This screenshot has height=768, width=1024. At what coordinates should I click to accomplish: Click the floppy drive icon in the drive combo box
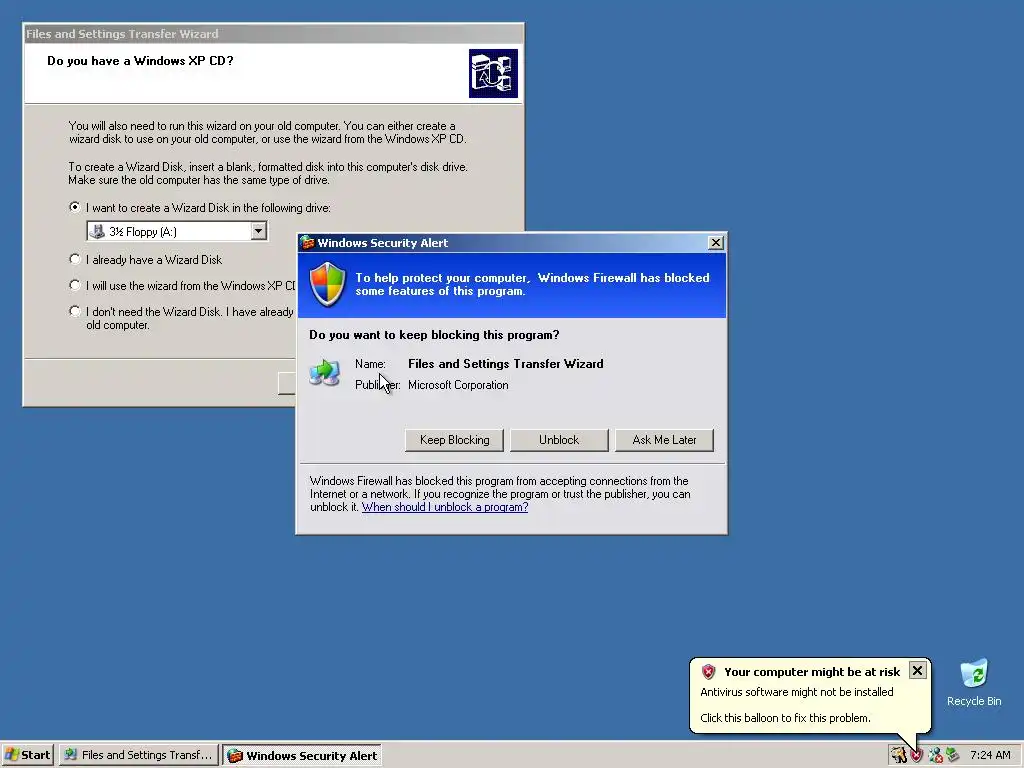click(x=97, y=231)
